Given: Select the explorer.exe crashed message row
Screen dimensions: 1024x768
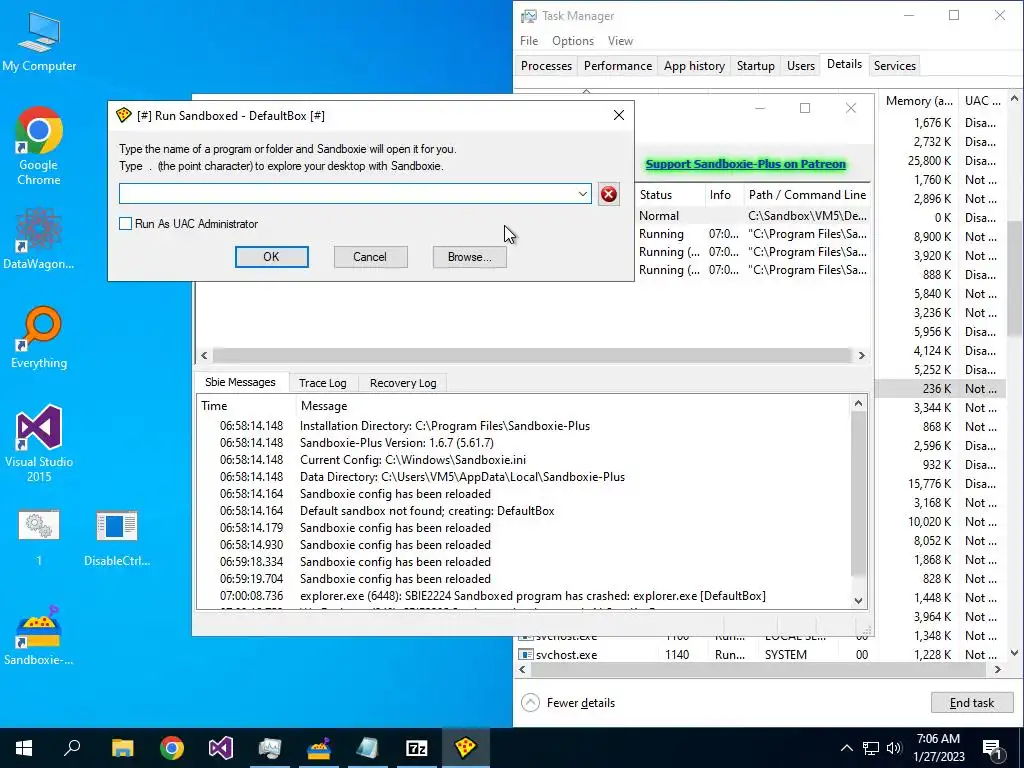Looking at the screenshot, I should (524, 596).
